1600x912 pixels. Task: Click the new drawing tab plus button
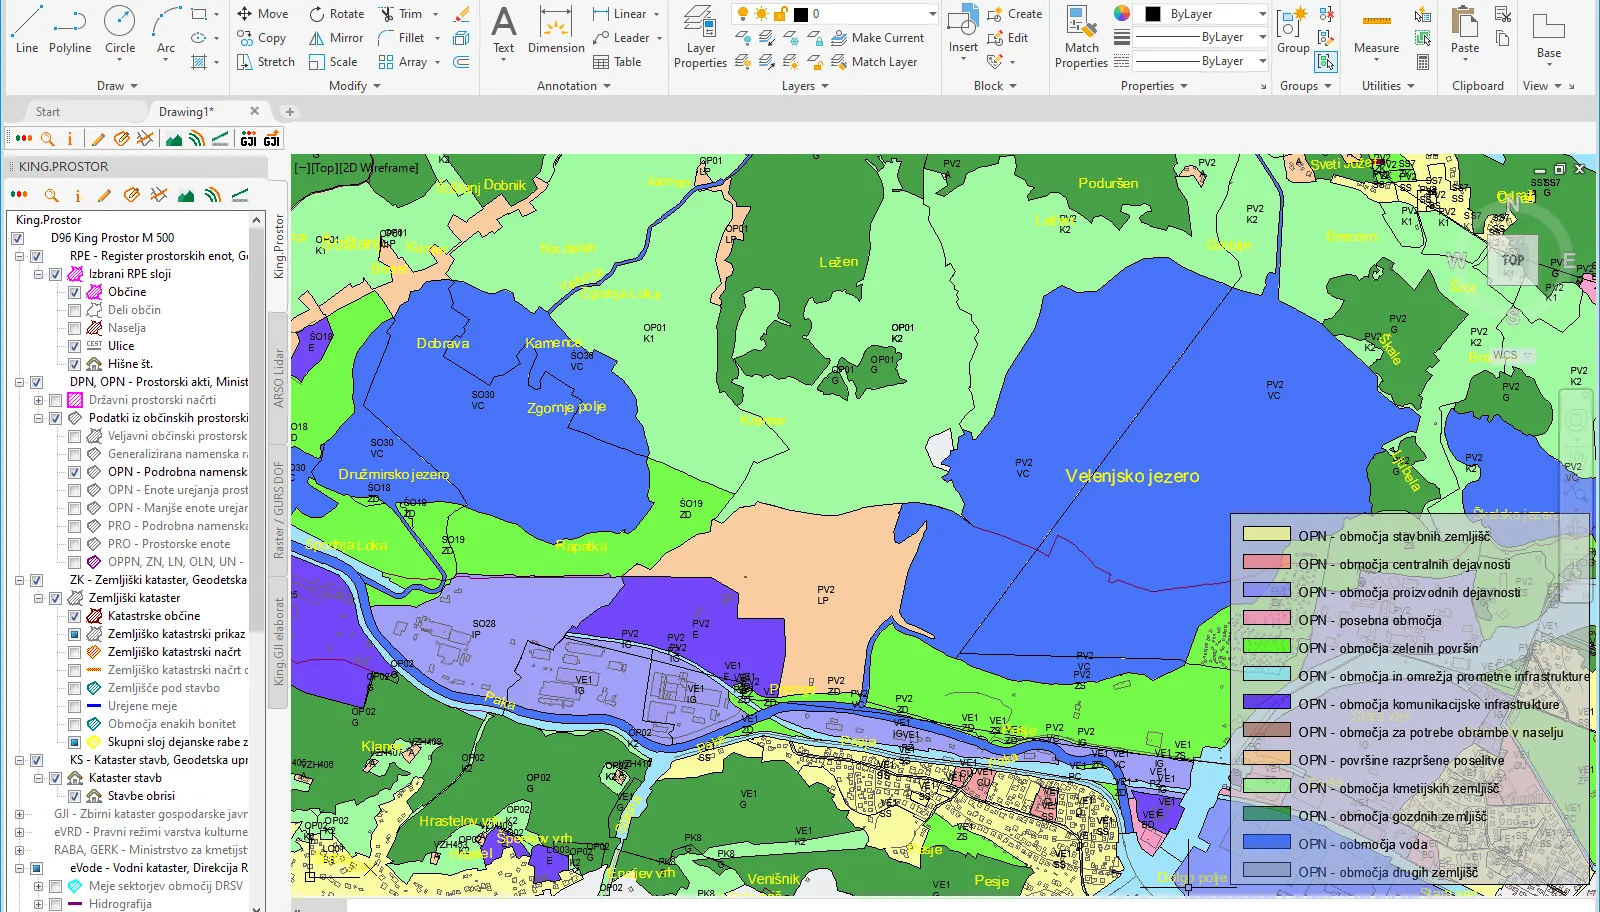[x=290, y=112]
